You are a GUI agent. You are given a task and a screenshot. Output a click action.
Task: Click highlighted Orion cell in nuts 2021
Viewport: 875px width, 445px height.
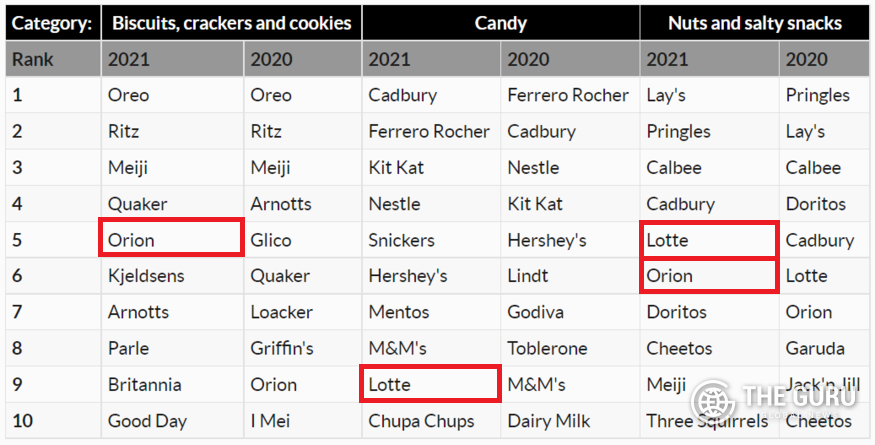coord(709,275)
